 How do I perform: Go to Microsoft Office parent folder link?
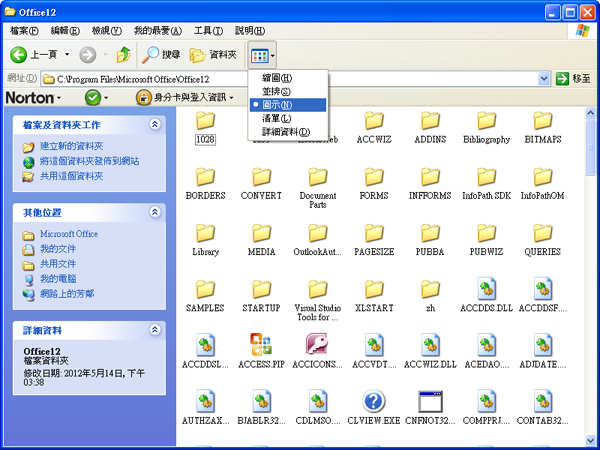(x=69, y=234)
